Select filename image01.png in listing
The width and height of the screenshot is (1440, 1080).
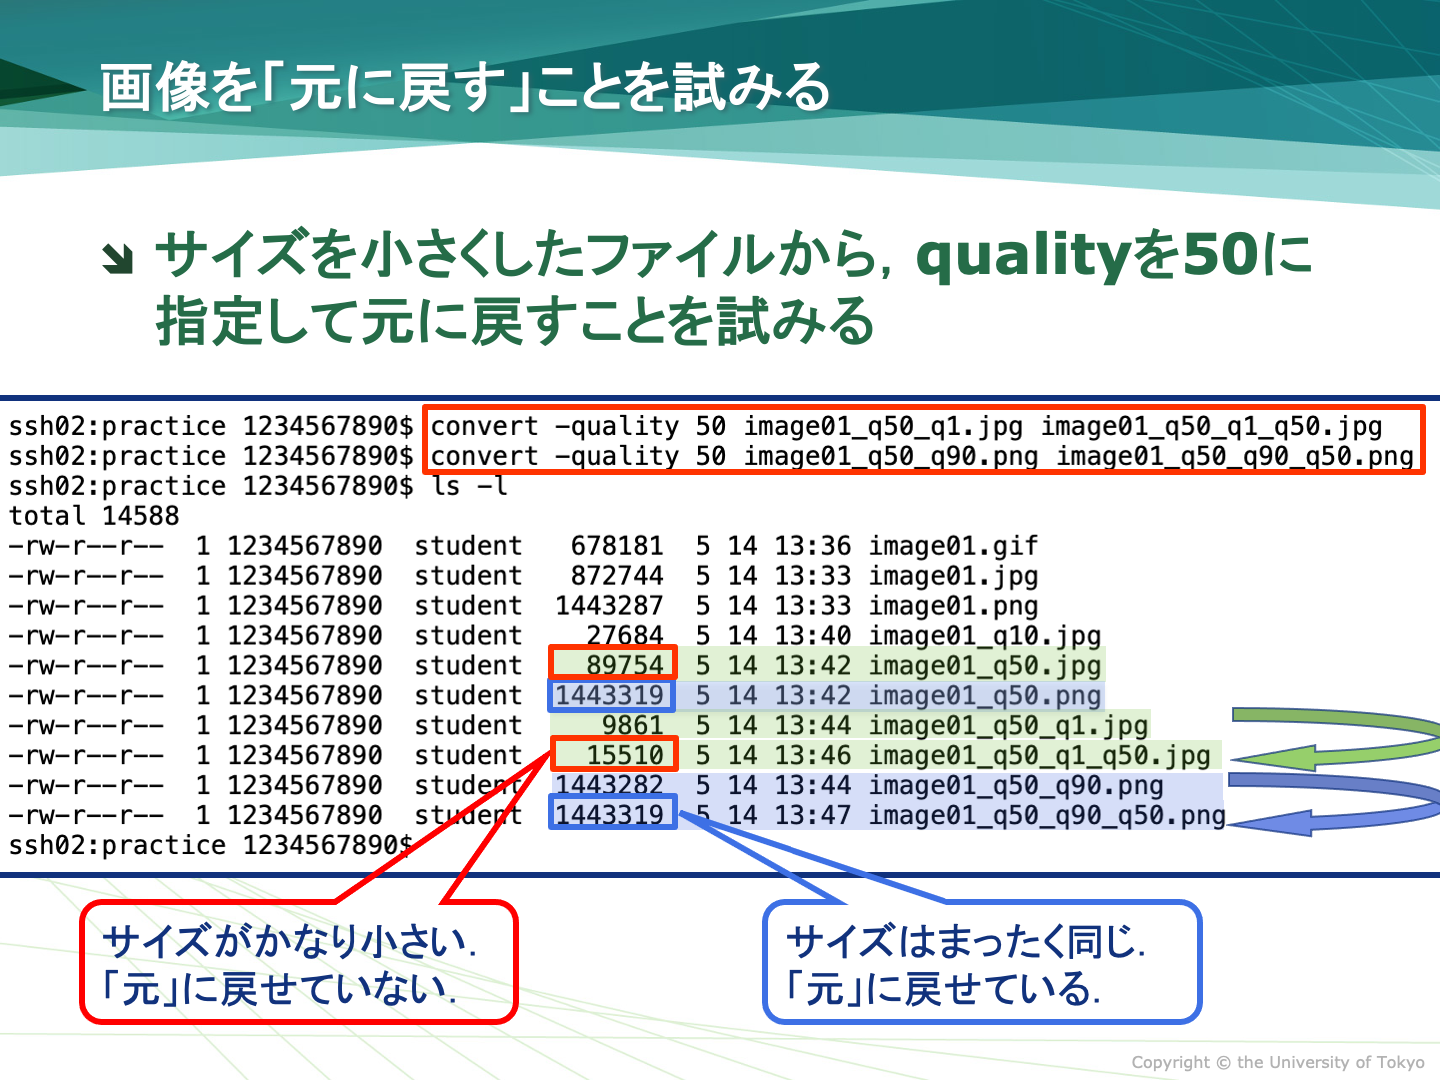click(x=953, y=606)
